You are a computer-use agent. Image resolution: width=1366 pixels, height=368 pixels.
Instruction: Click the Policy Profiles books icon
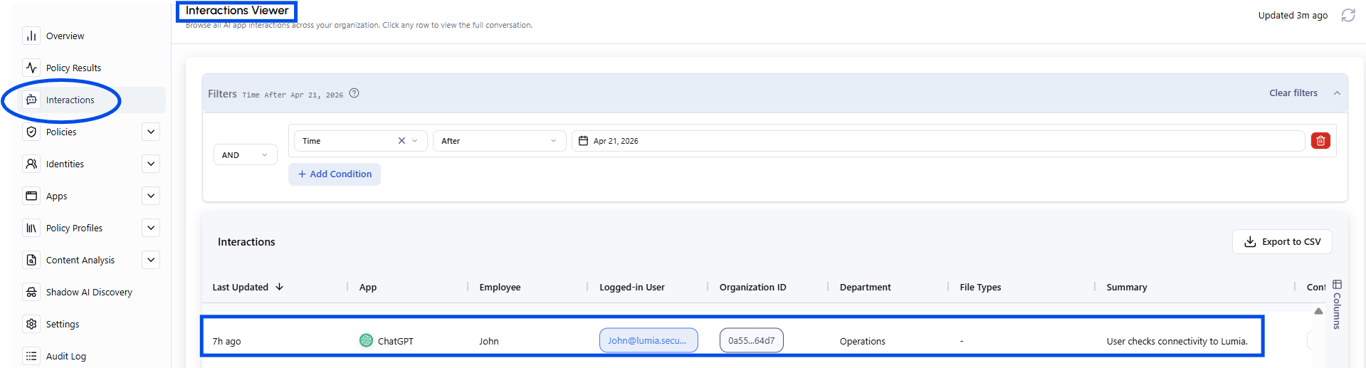pyautogui.click(x=31, y=228)
